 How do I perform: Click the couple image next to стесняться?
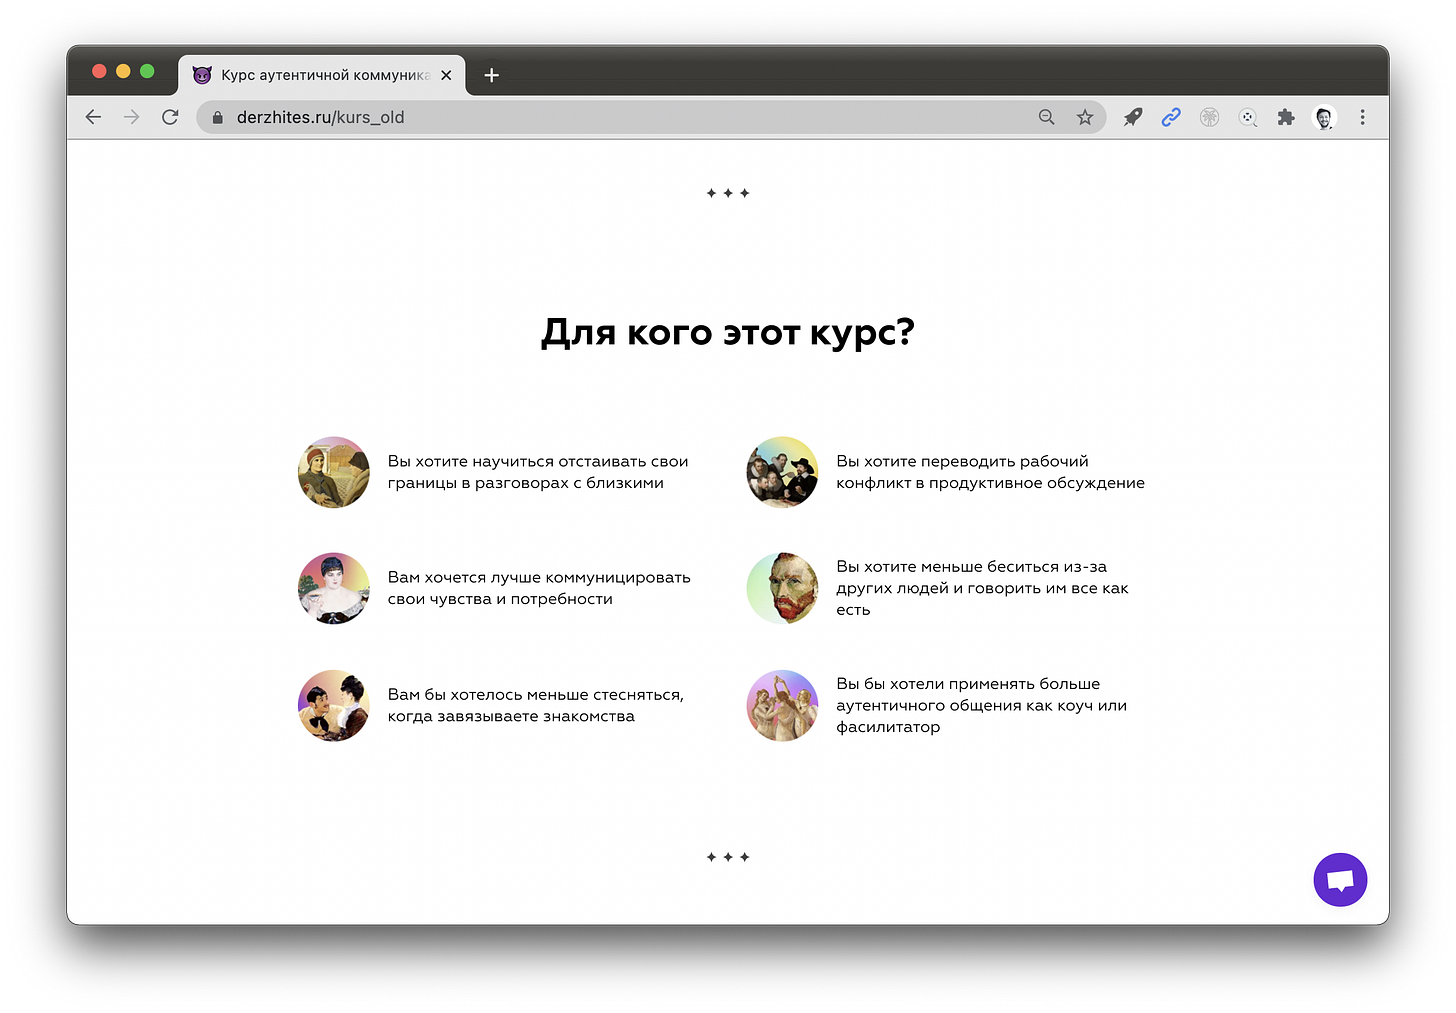pyautogui.click(x=334, y=705)
